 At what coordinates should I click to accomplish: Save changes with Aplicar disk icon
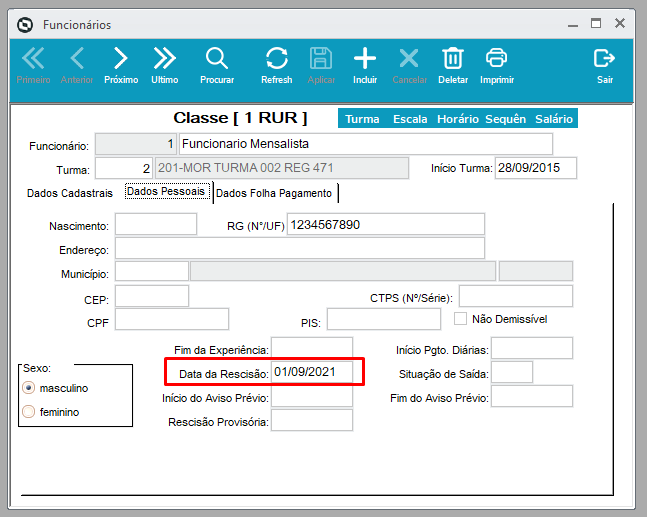[x=321, y=66]
